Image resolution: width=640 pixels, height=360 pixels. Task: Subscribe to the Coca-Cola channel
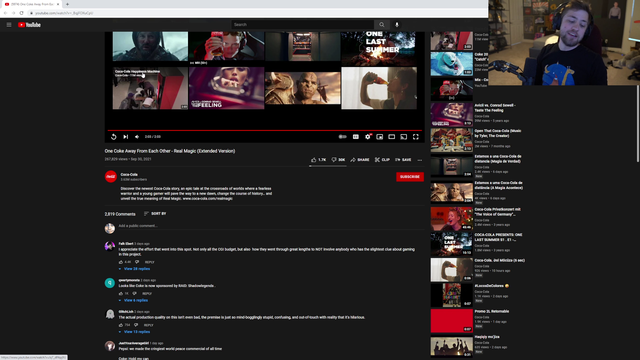coord(410,177)
